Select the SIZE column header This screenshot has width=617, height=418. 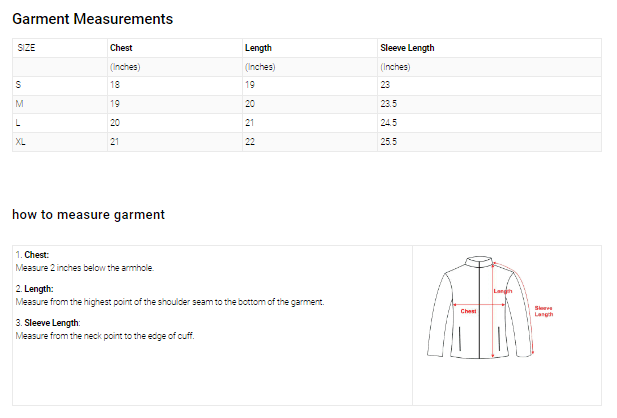(x=27, y=48)
